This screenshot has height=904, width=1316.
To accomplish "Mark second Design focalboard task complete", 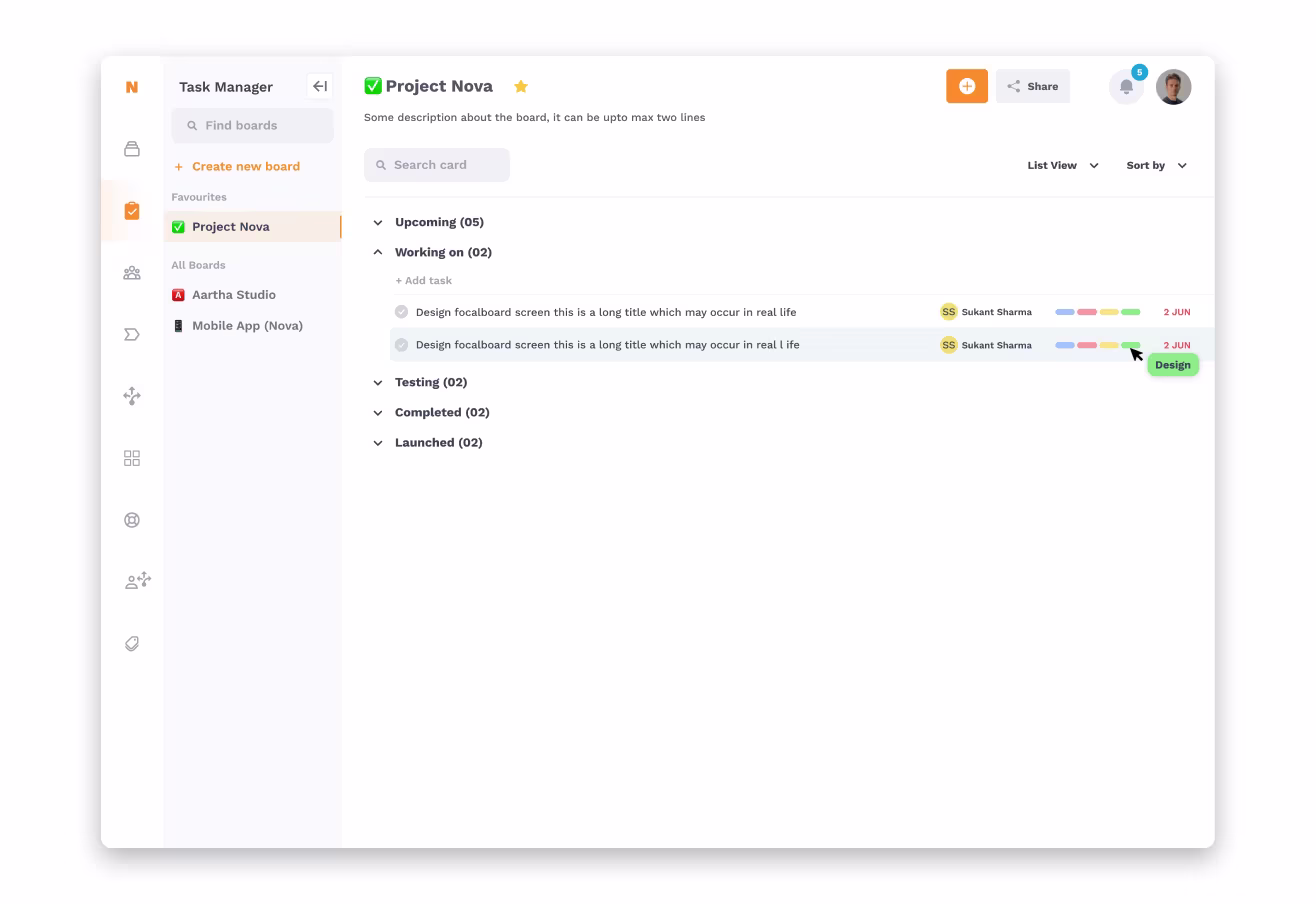I will [401, 345].
